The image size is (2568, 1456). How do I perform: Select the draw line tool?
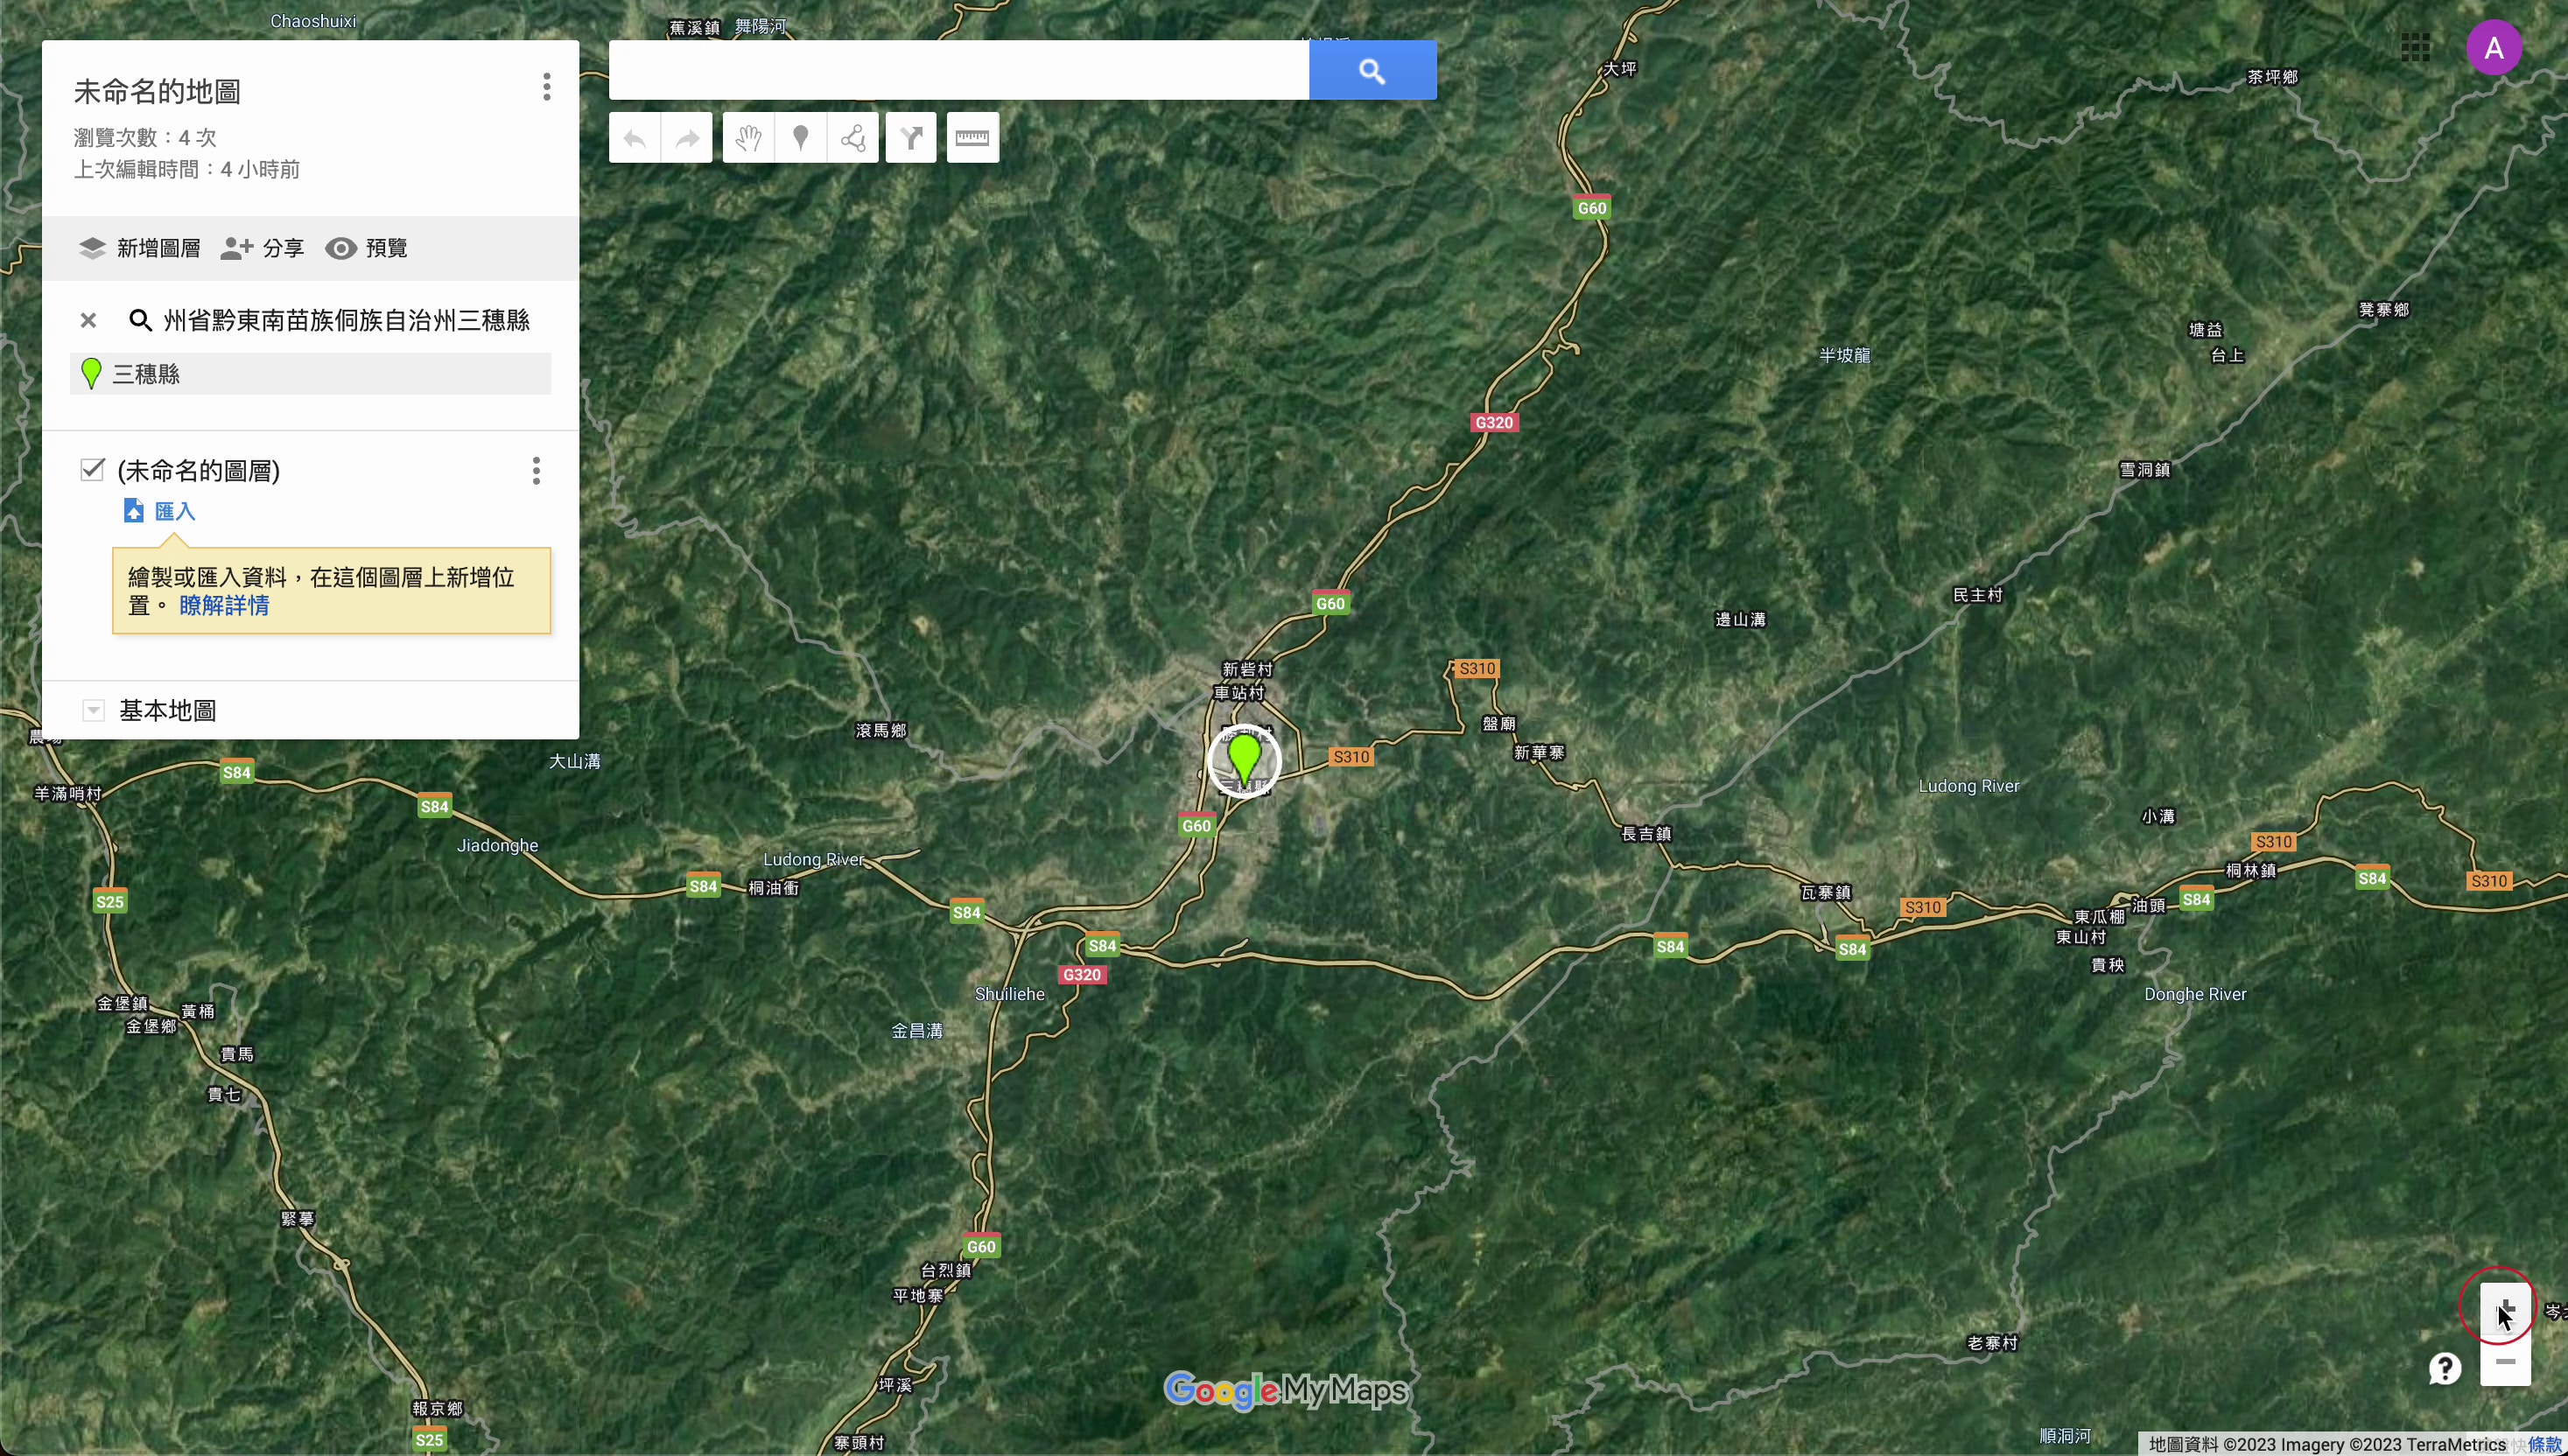(x=853, y=138)
